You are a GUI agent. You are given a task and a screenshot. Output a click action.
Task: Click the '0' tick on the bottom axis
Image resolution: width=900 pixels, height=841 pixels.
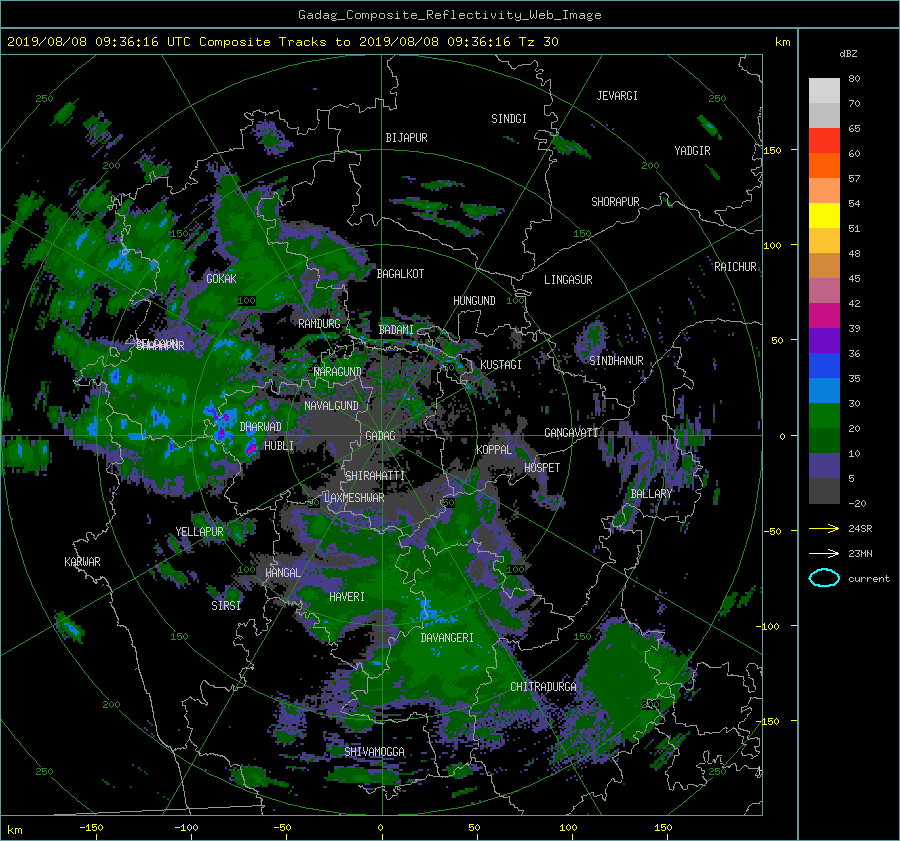click(381, 828)
